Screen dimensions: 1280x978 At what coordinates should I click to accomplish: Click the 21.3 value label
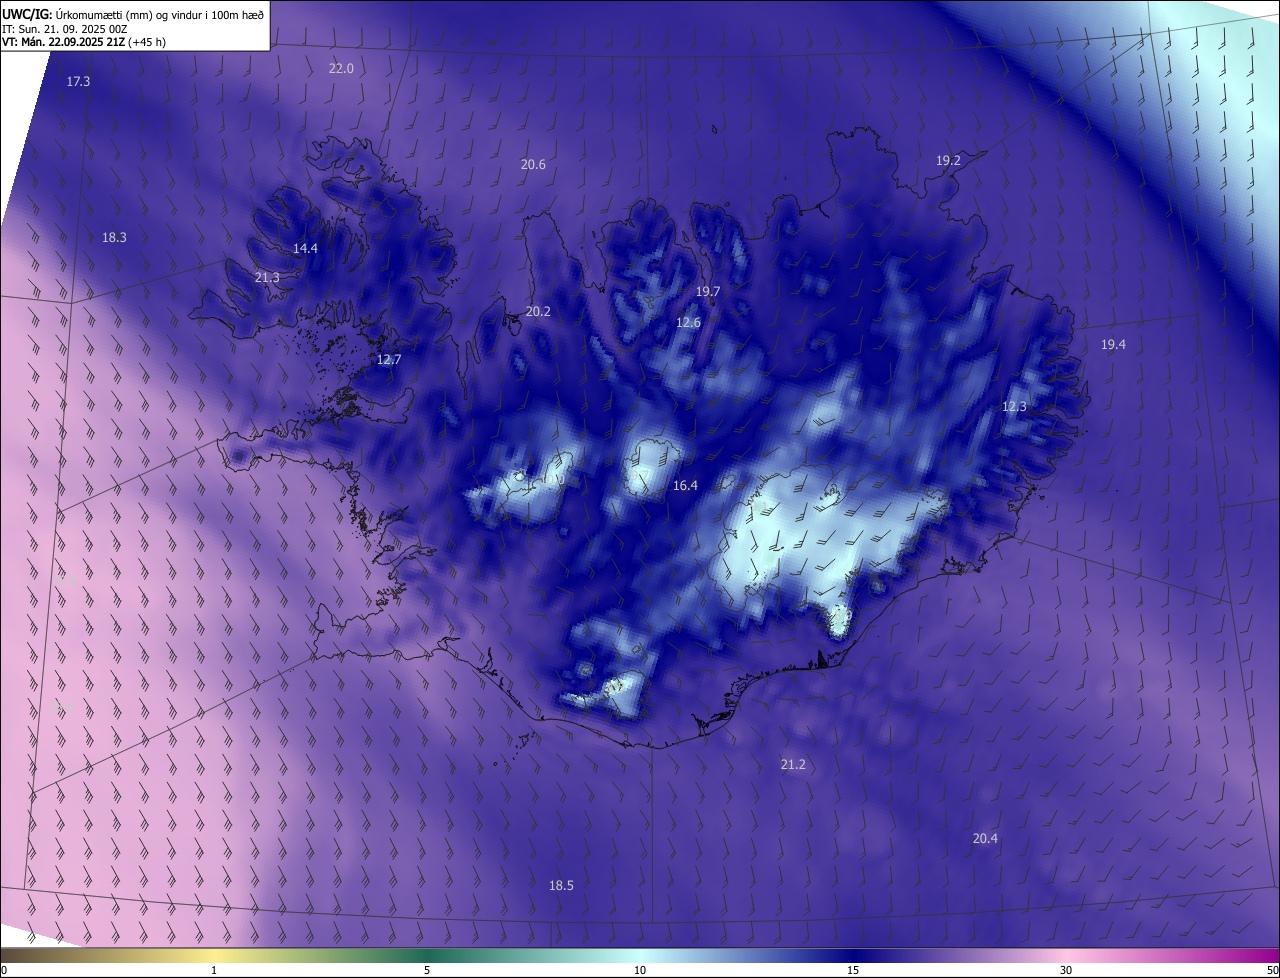pyautogui.click(x=267, y=277)
